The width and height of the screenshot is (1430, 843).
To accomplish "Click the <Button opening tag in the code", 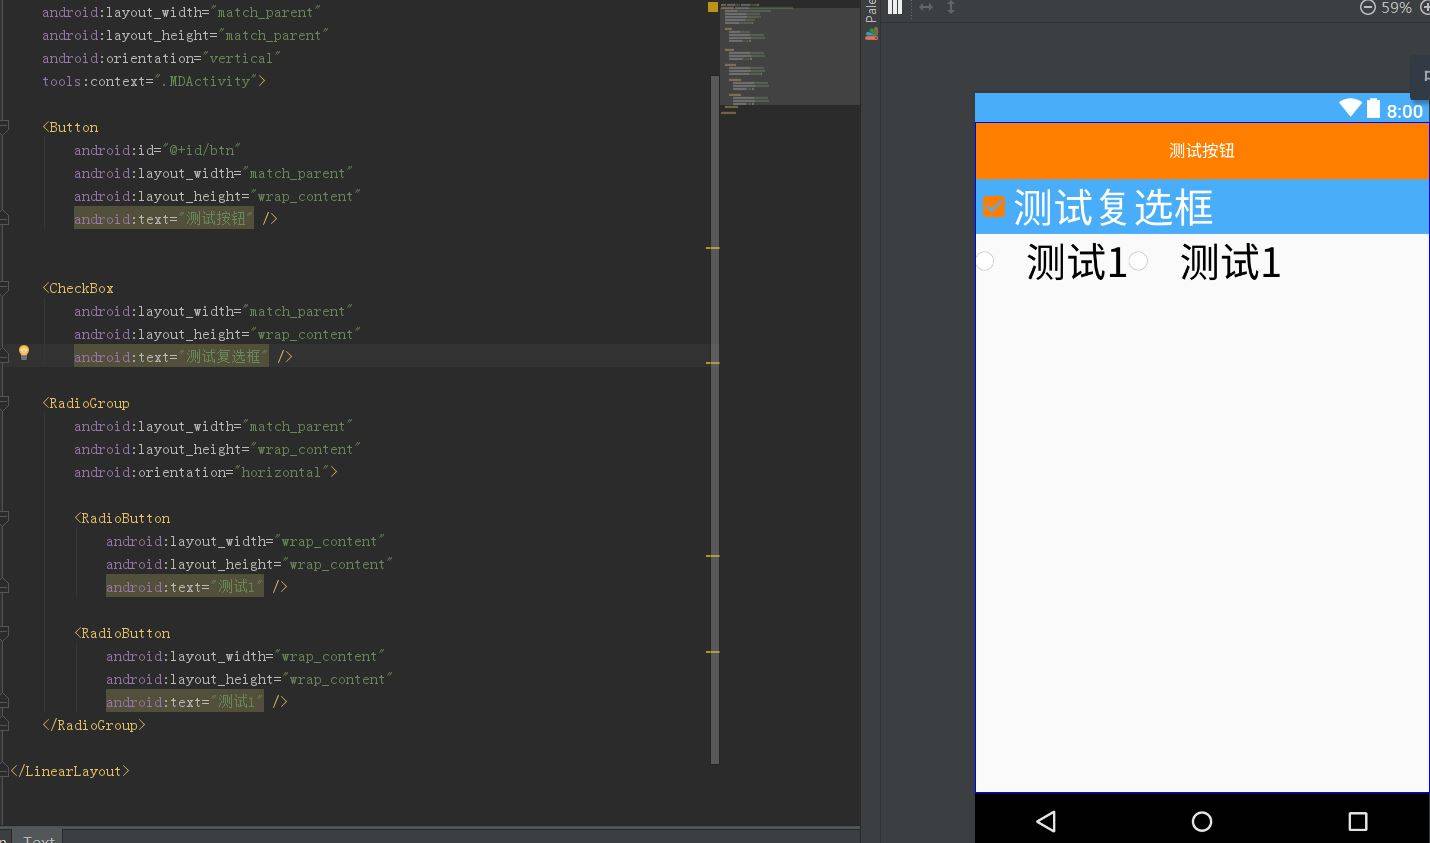I will pos(70,127).
